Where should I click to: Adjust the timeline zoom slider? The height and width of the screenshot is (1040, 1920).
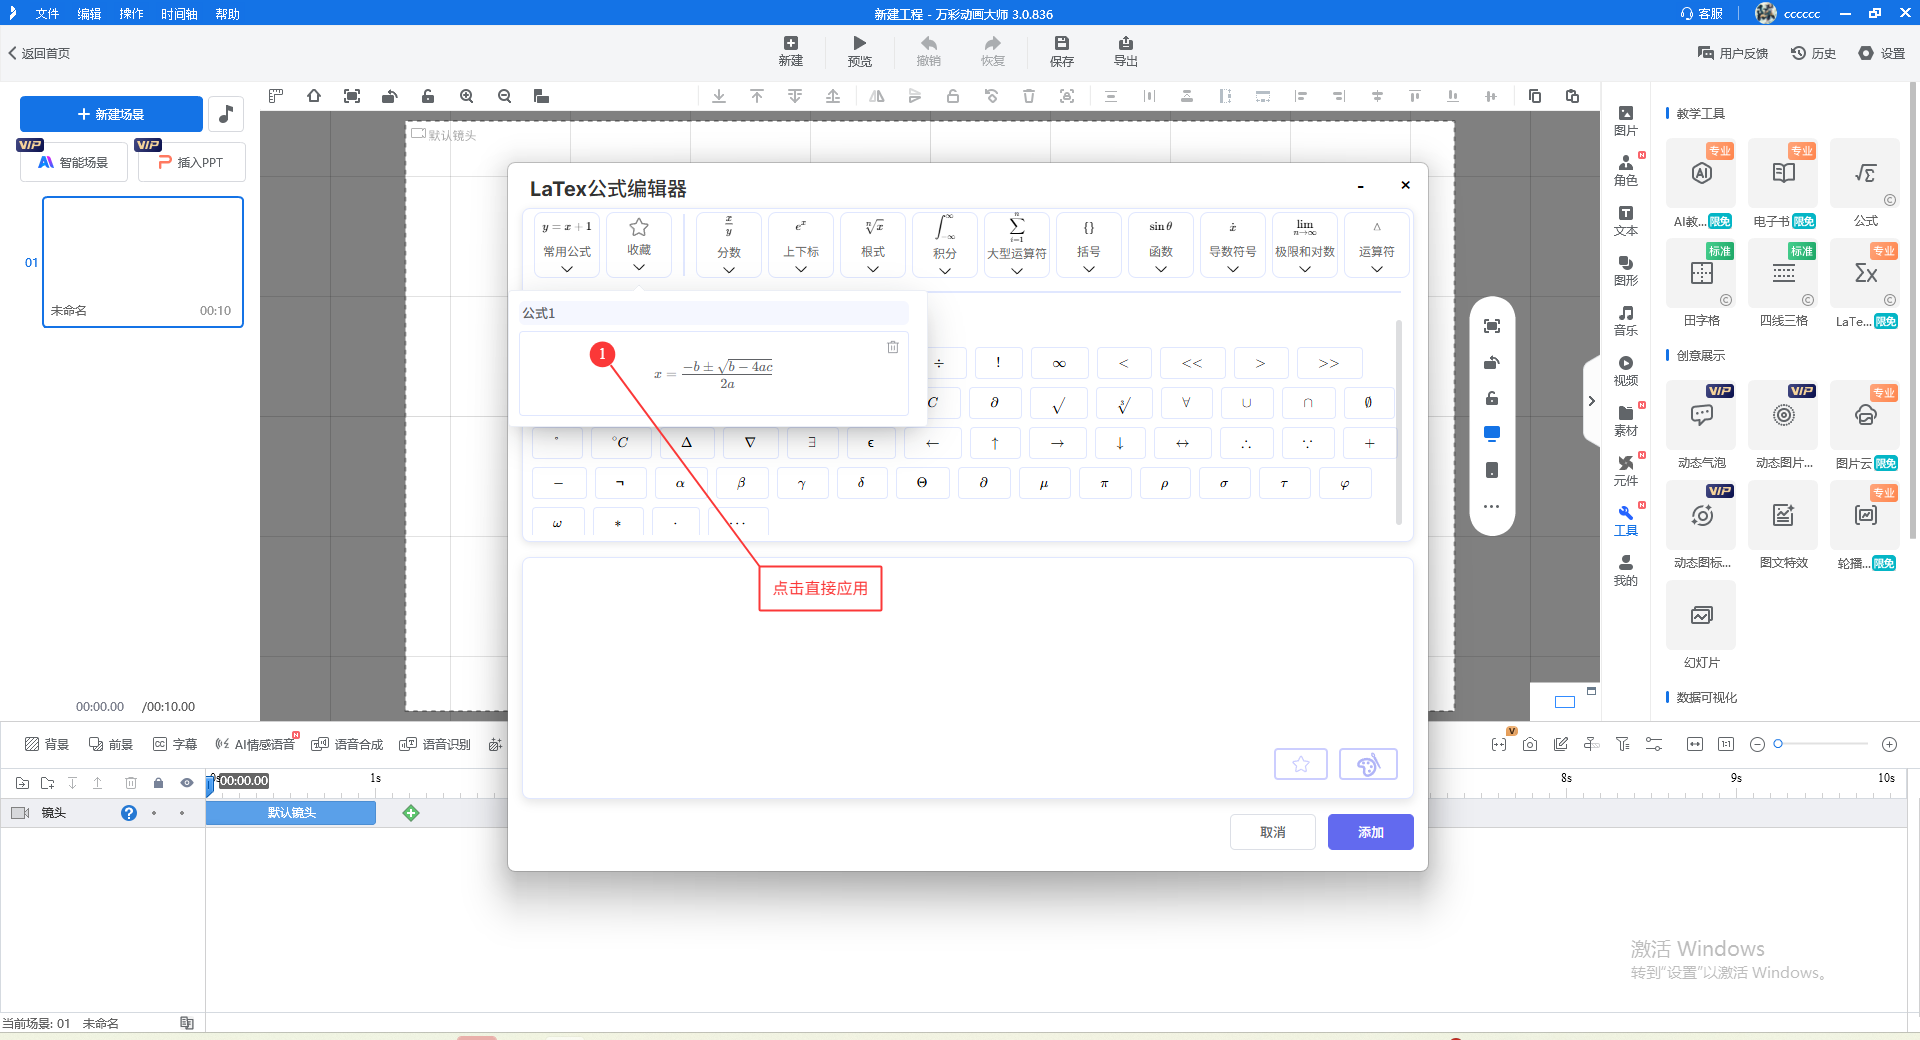coord(1778,744)
